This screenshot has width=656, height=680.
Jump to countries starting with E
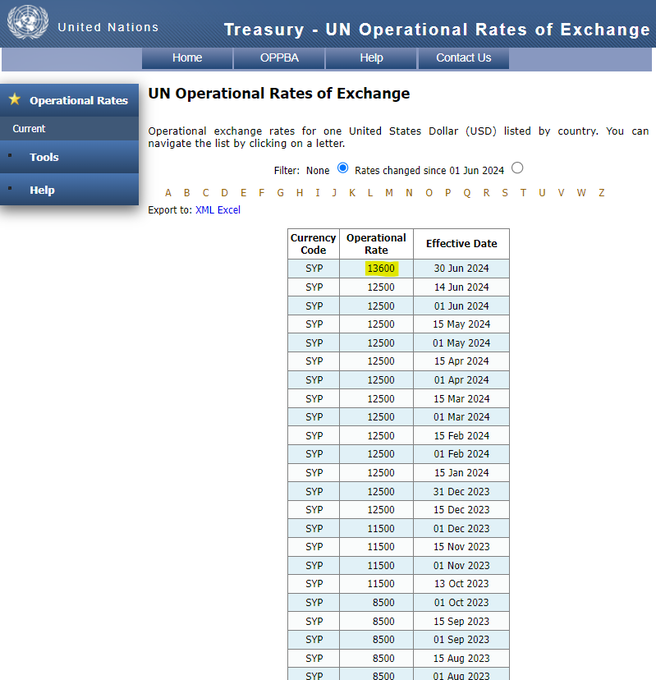(243, 193)
